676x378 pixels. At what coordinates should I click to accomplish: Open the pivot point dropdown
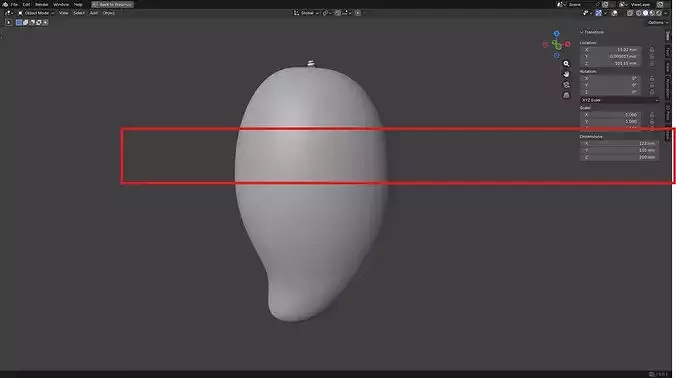(x=327, y=13)
